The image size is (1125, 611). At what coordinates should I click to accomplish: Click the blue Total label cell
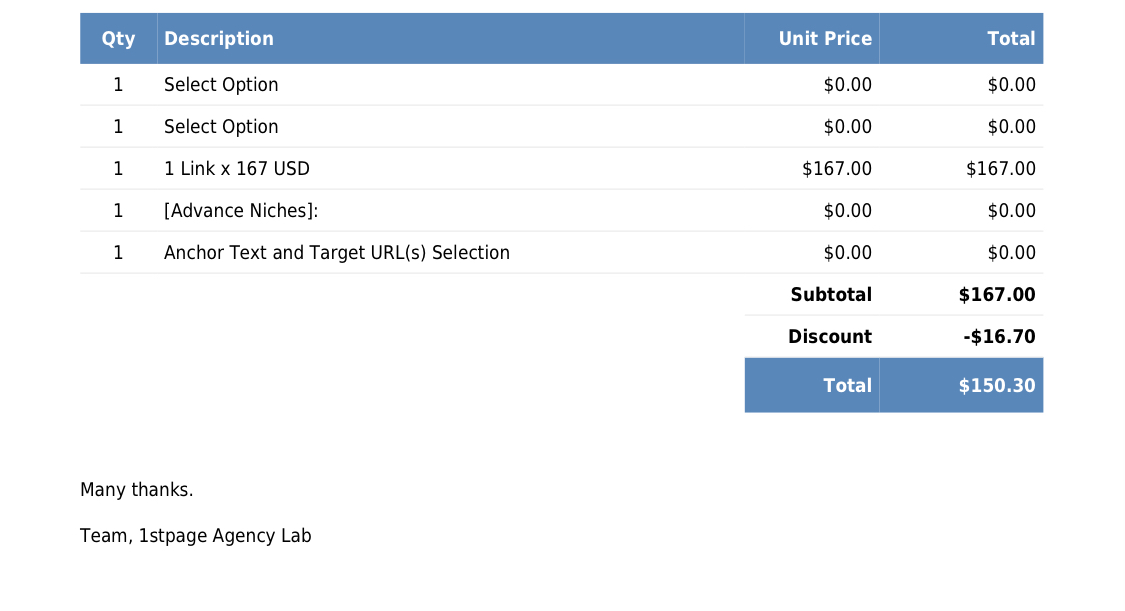811,385
